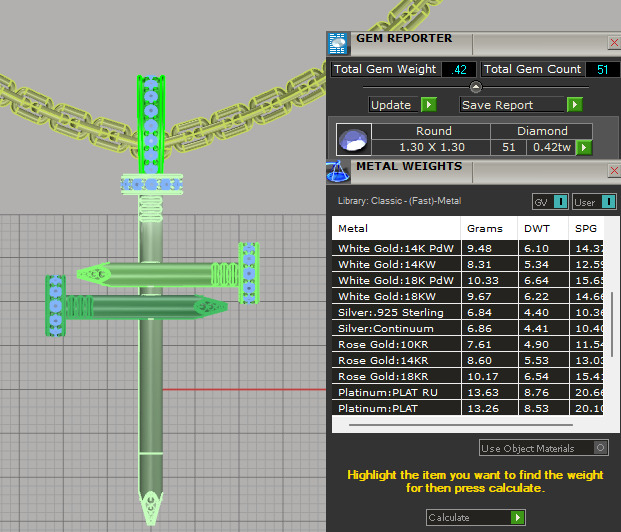Select the White Gold:14KW row
Image resolution: width=621 pixels, height=532 pixels.
[x=468, y=264]
